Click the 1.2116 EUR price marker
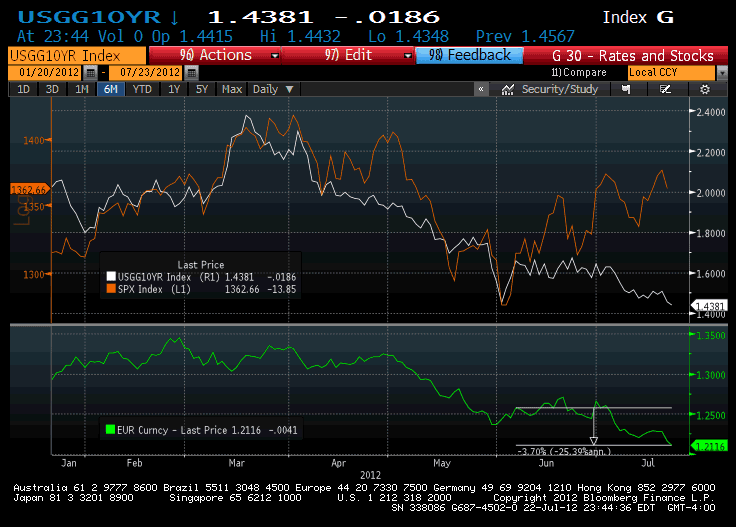736x527 pixels. [x=710, y=446]
